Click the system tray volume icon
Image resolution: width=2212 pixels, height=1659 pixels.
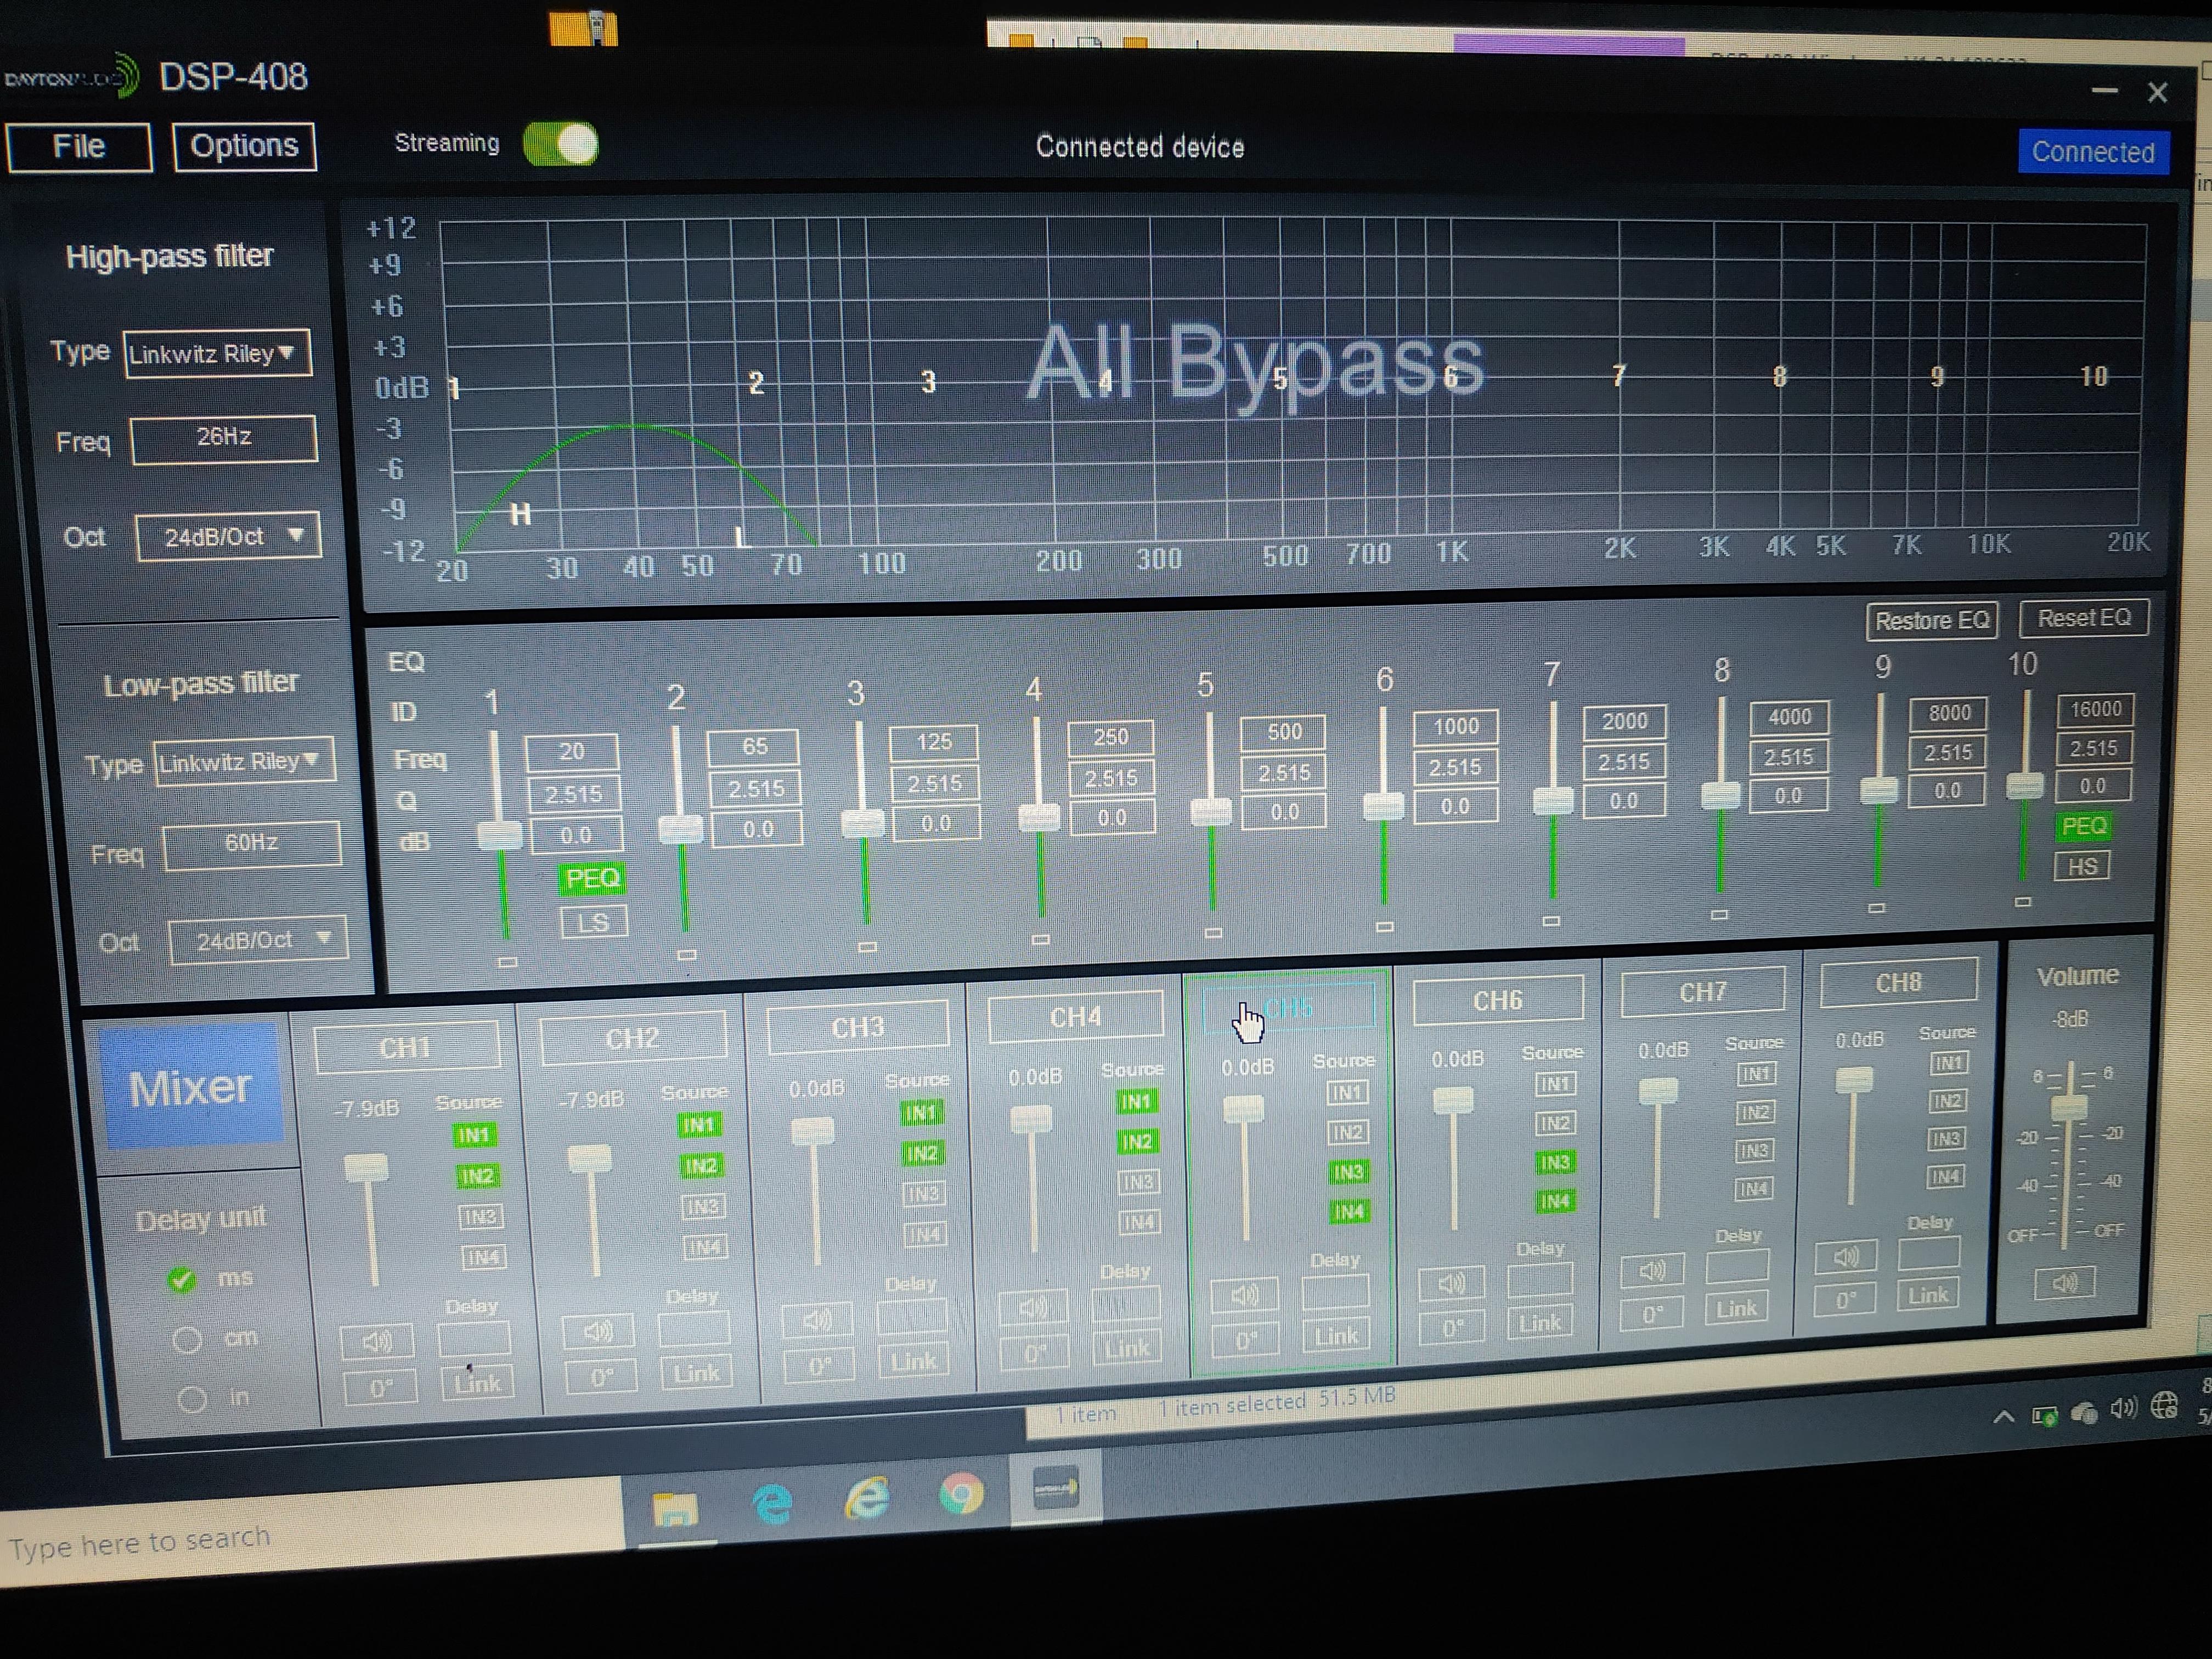pyautogui.click(x=2123, y=1408)
